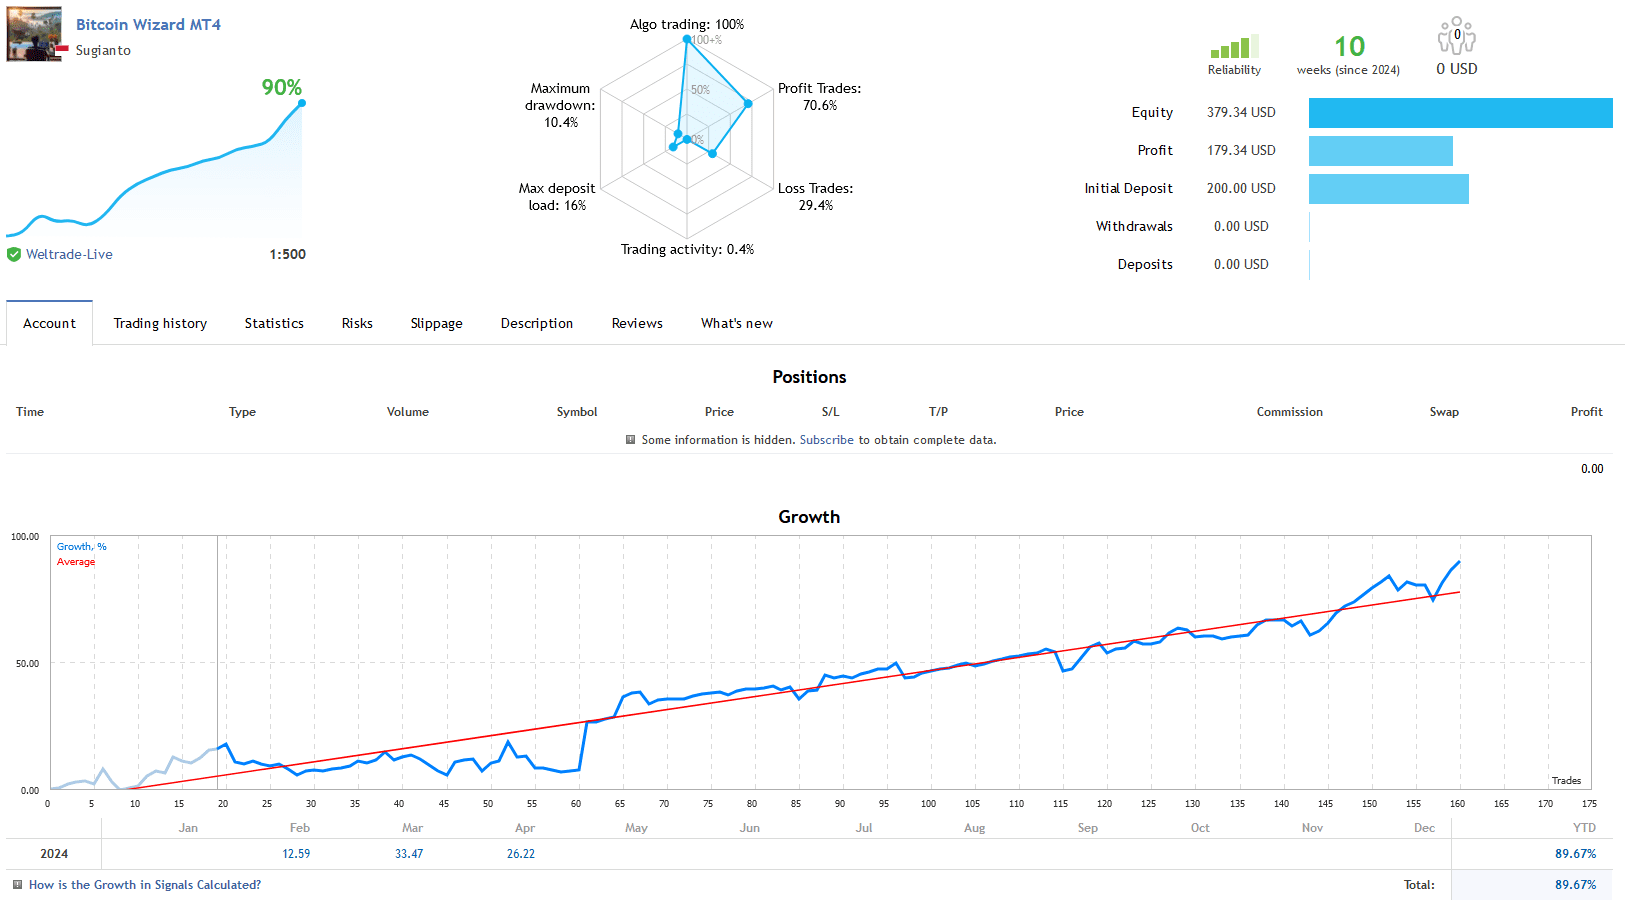Click the subscribers people icon showing 0
Viewport: 1625px width, 907px height.
click(x=1456, y=36)
